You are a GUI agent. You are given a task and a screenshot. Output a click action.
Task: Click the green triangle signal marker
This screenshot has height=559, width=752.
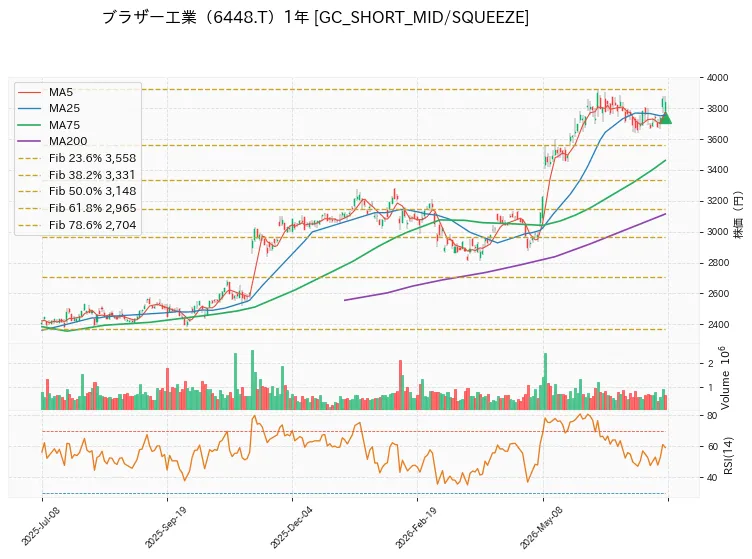coord(665,118)
